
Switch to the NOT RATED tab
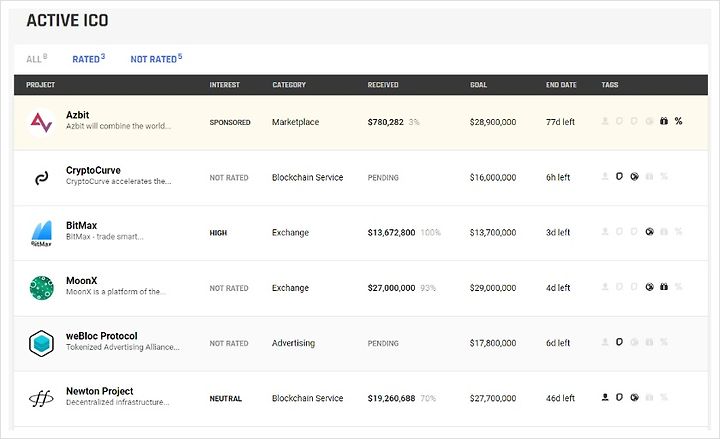(x=156, y=58)
